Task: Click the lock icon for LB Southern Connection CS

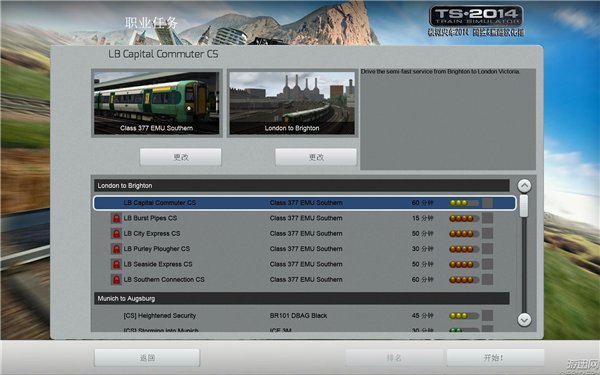Action: pos(116,279)
